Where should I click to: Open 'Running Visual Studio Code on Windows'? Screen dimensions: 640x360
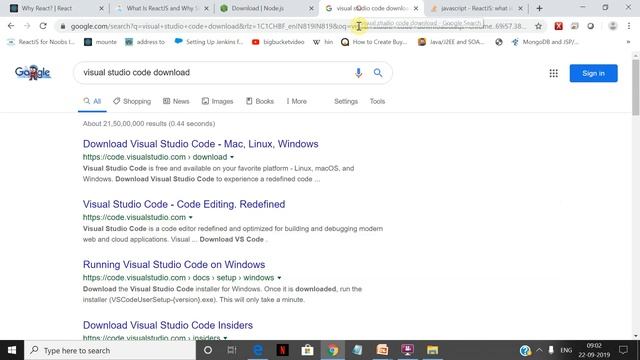[x=174, y=264]
